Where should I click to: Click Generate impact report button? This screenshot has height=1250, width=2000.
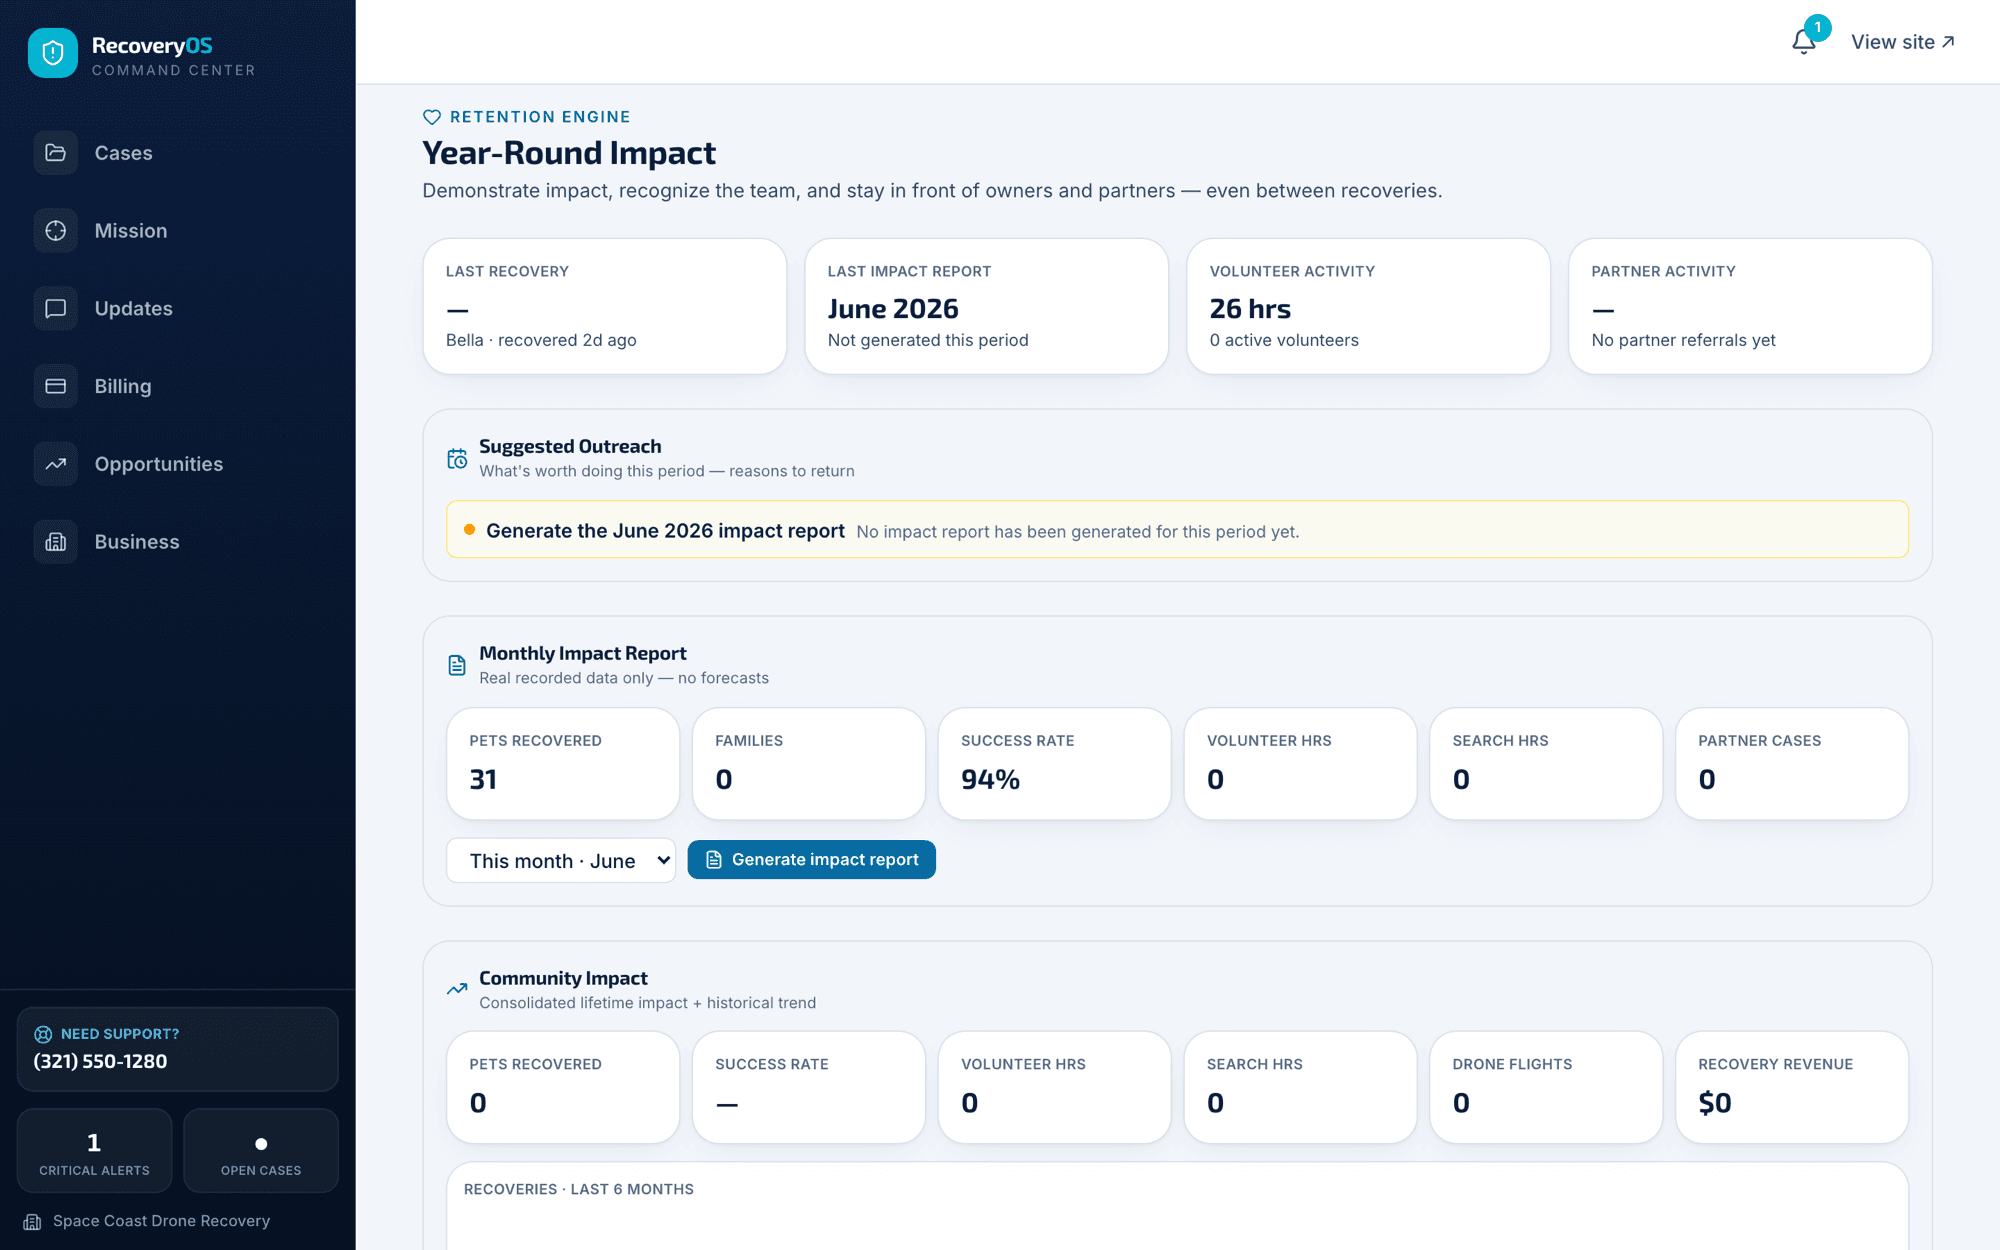point(812,860)
